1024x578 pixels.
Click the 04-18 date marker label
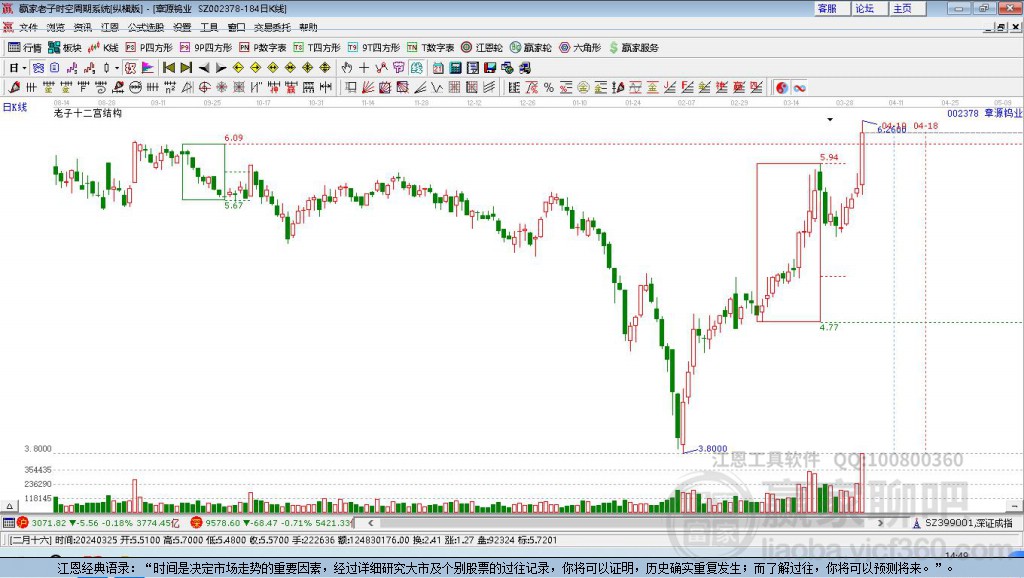coord(925,125)
